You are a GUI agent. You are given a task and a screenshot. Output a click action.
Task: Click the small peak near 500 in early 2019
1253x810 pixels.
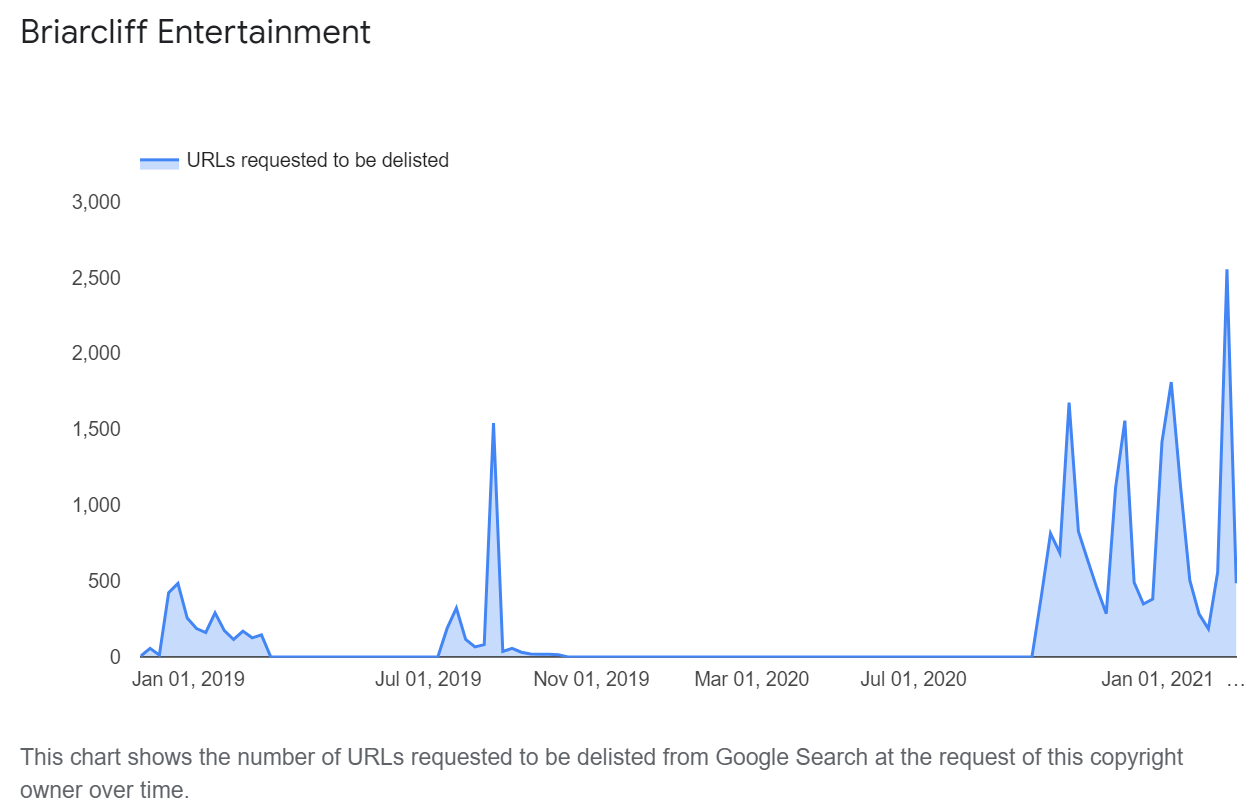(177, 583)
